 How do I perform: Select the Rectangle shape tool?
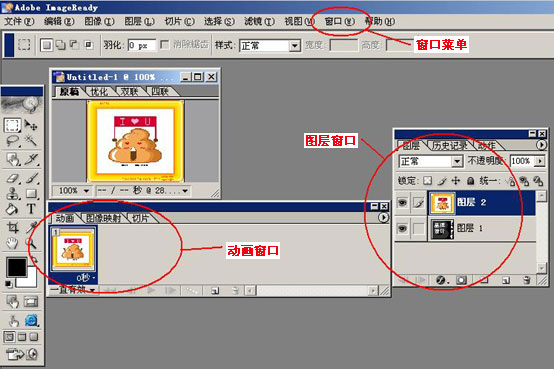[31, 194]
